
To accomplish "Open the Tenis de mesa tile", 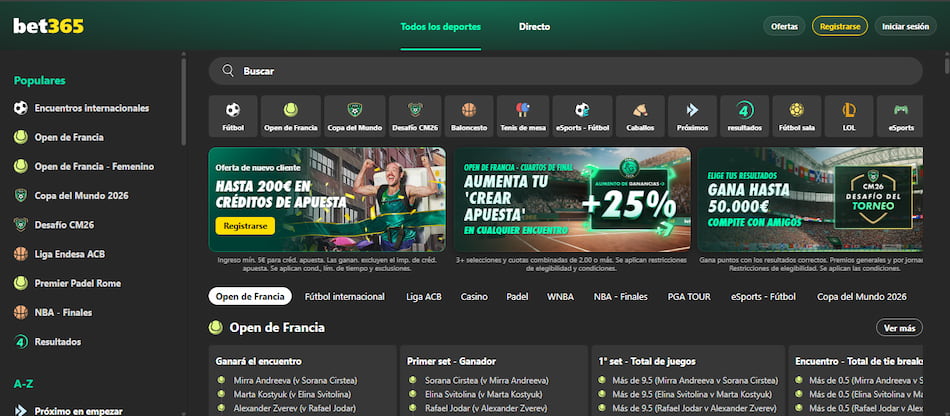I will click(523, 116).
